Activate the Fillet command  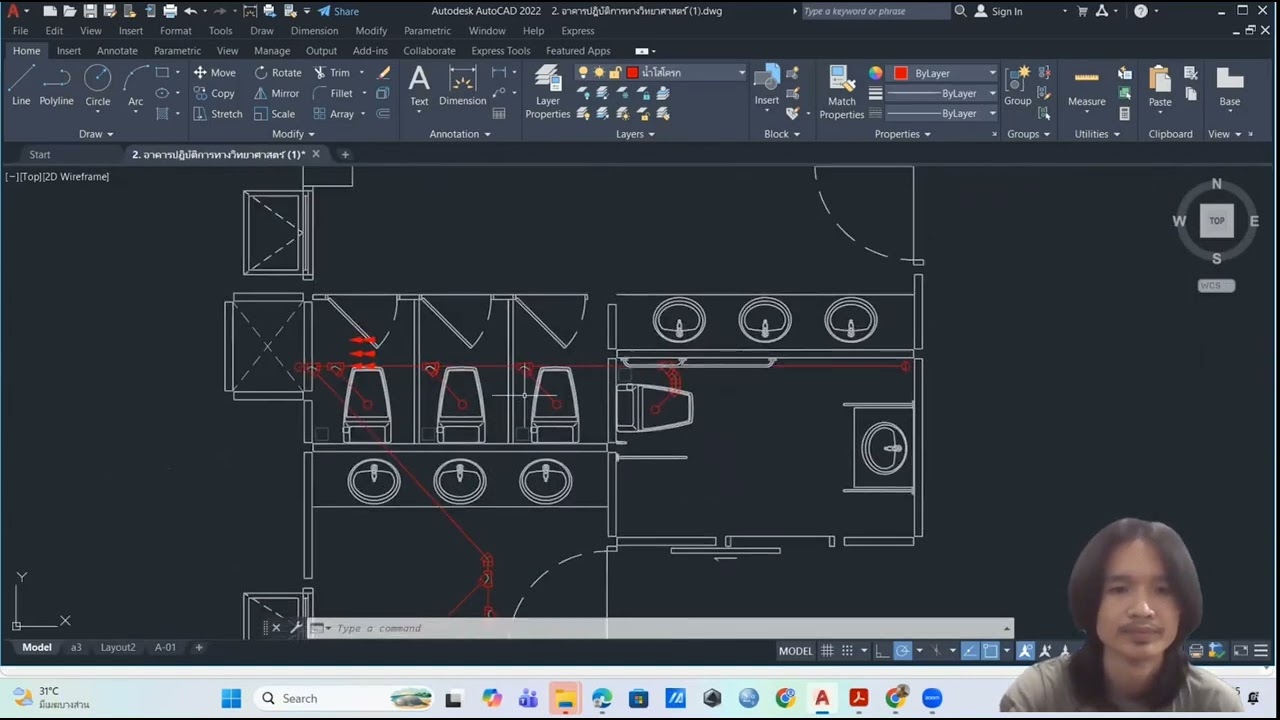tap(333, 93)
